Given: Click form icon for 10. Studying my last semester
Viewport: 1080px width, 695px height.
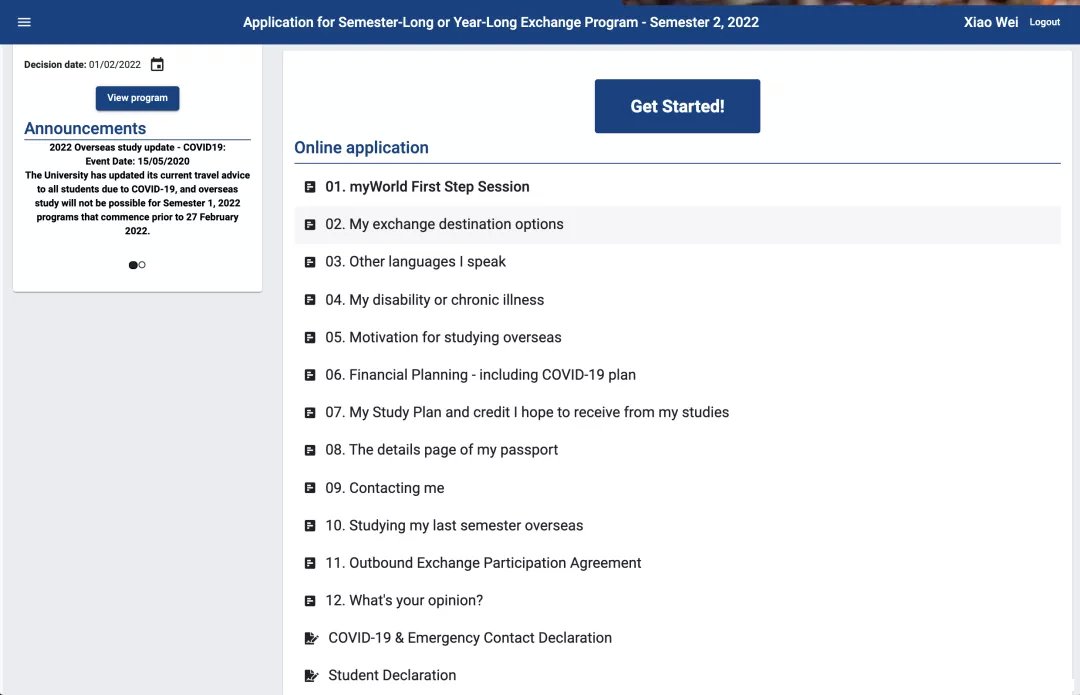Looking at the screenshot, I should (x=310, y=526).
